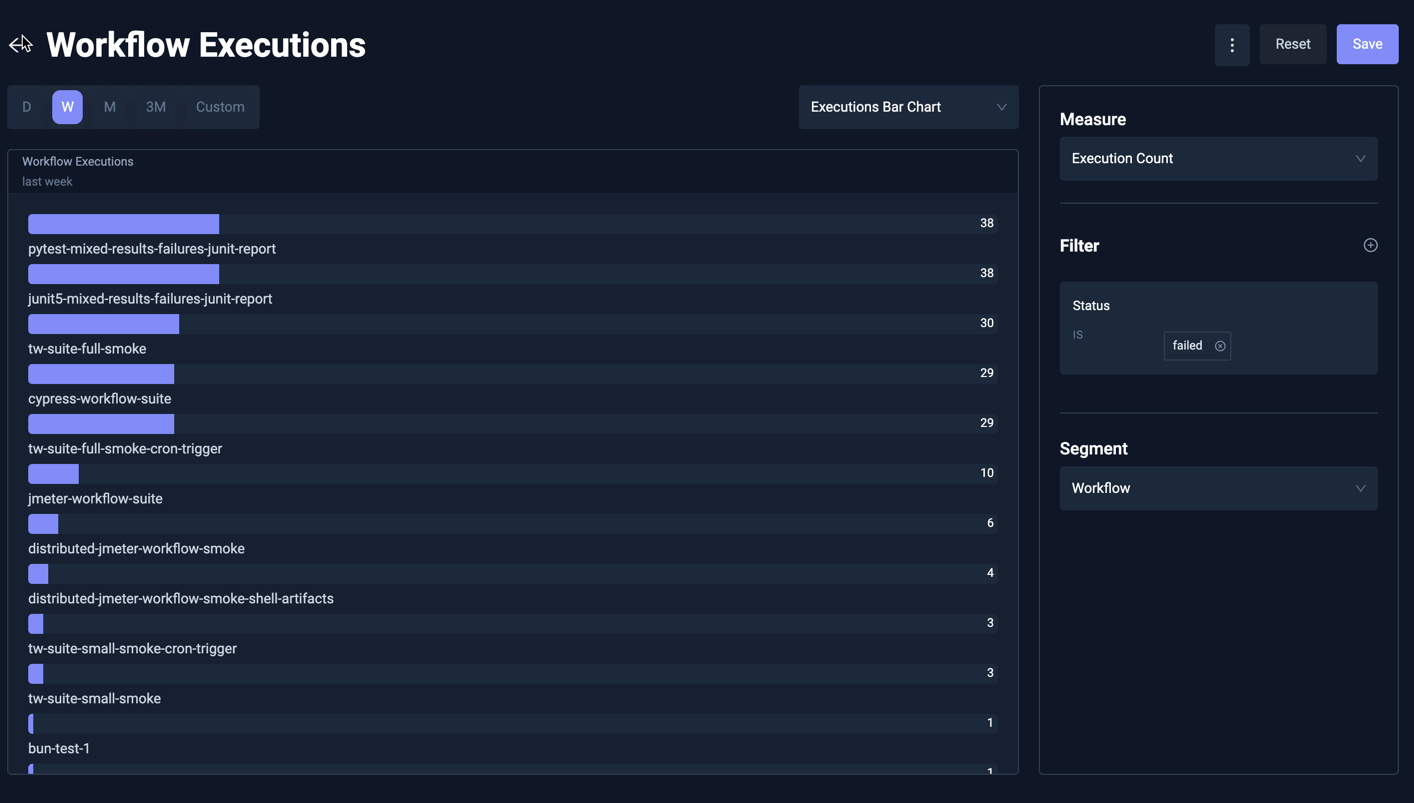Image resolution: width=1414 pixels, height=803 pixels.
Task: Click the cypress-workflow-suite bar
Action: (x=100, y=373)
